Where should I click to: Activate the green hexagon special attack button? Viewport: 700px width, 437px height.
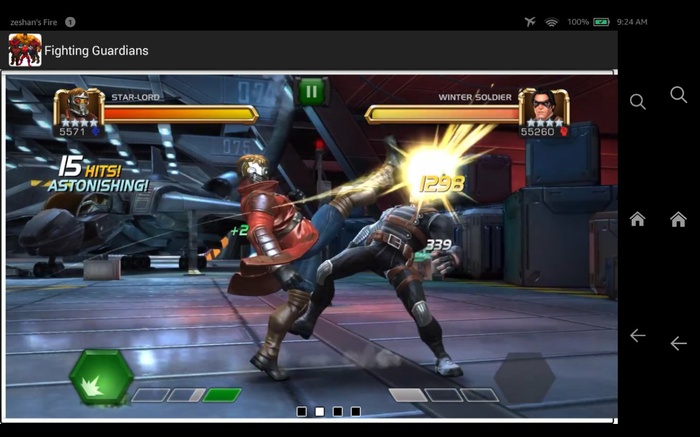101,377
